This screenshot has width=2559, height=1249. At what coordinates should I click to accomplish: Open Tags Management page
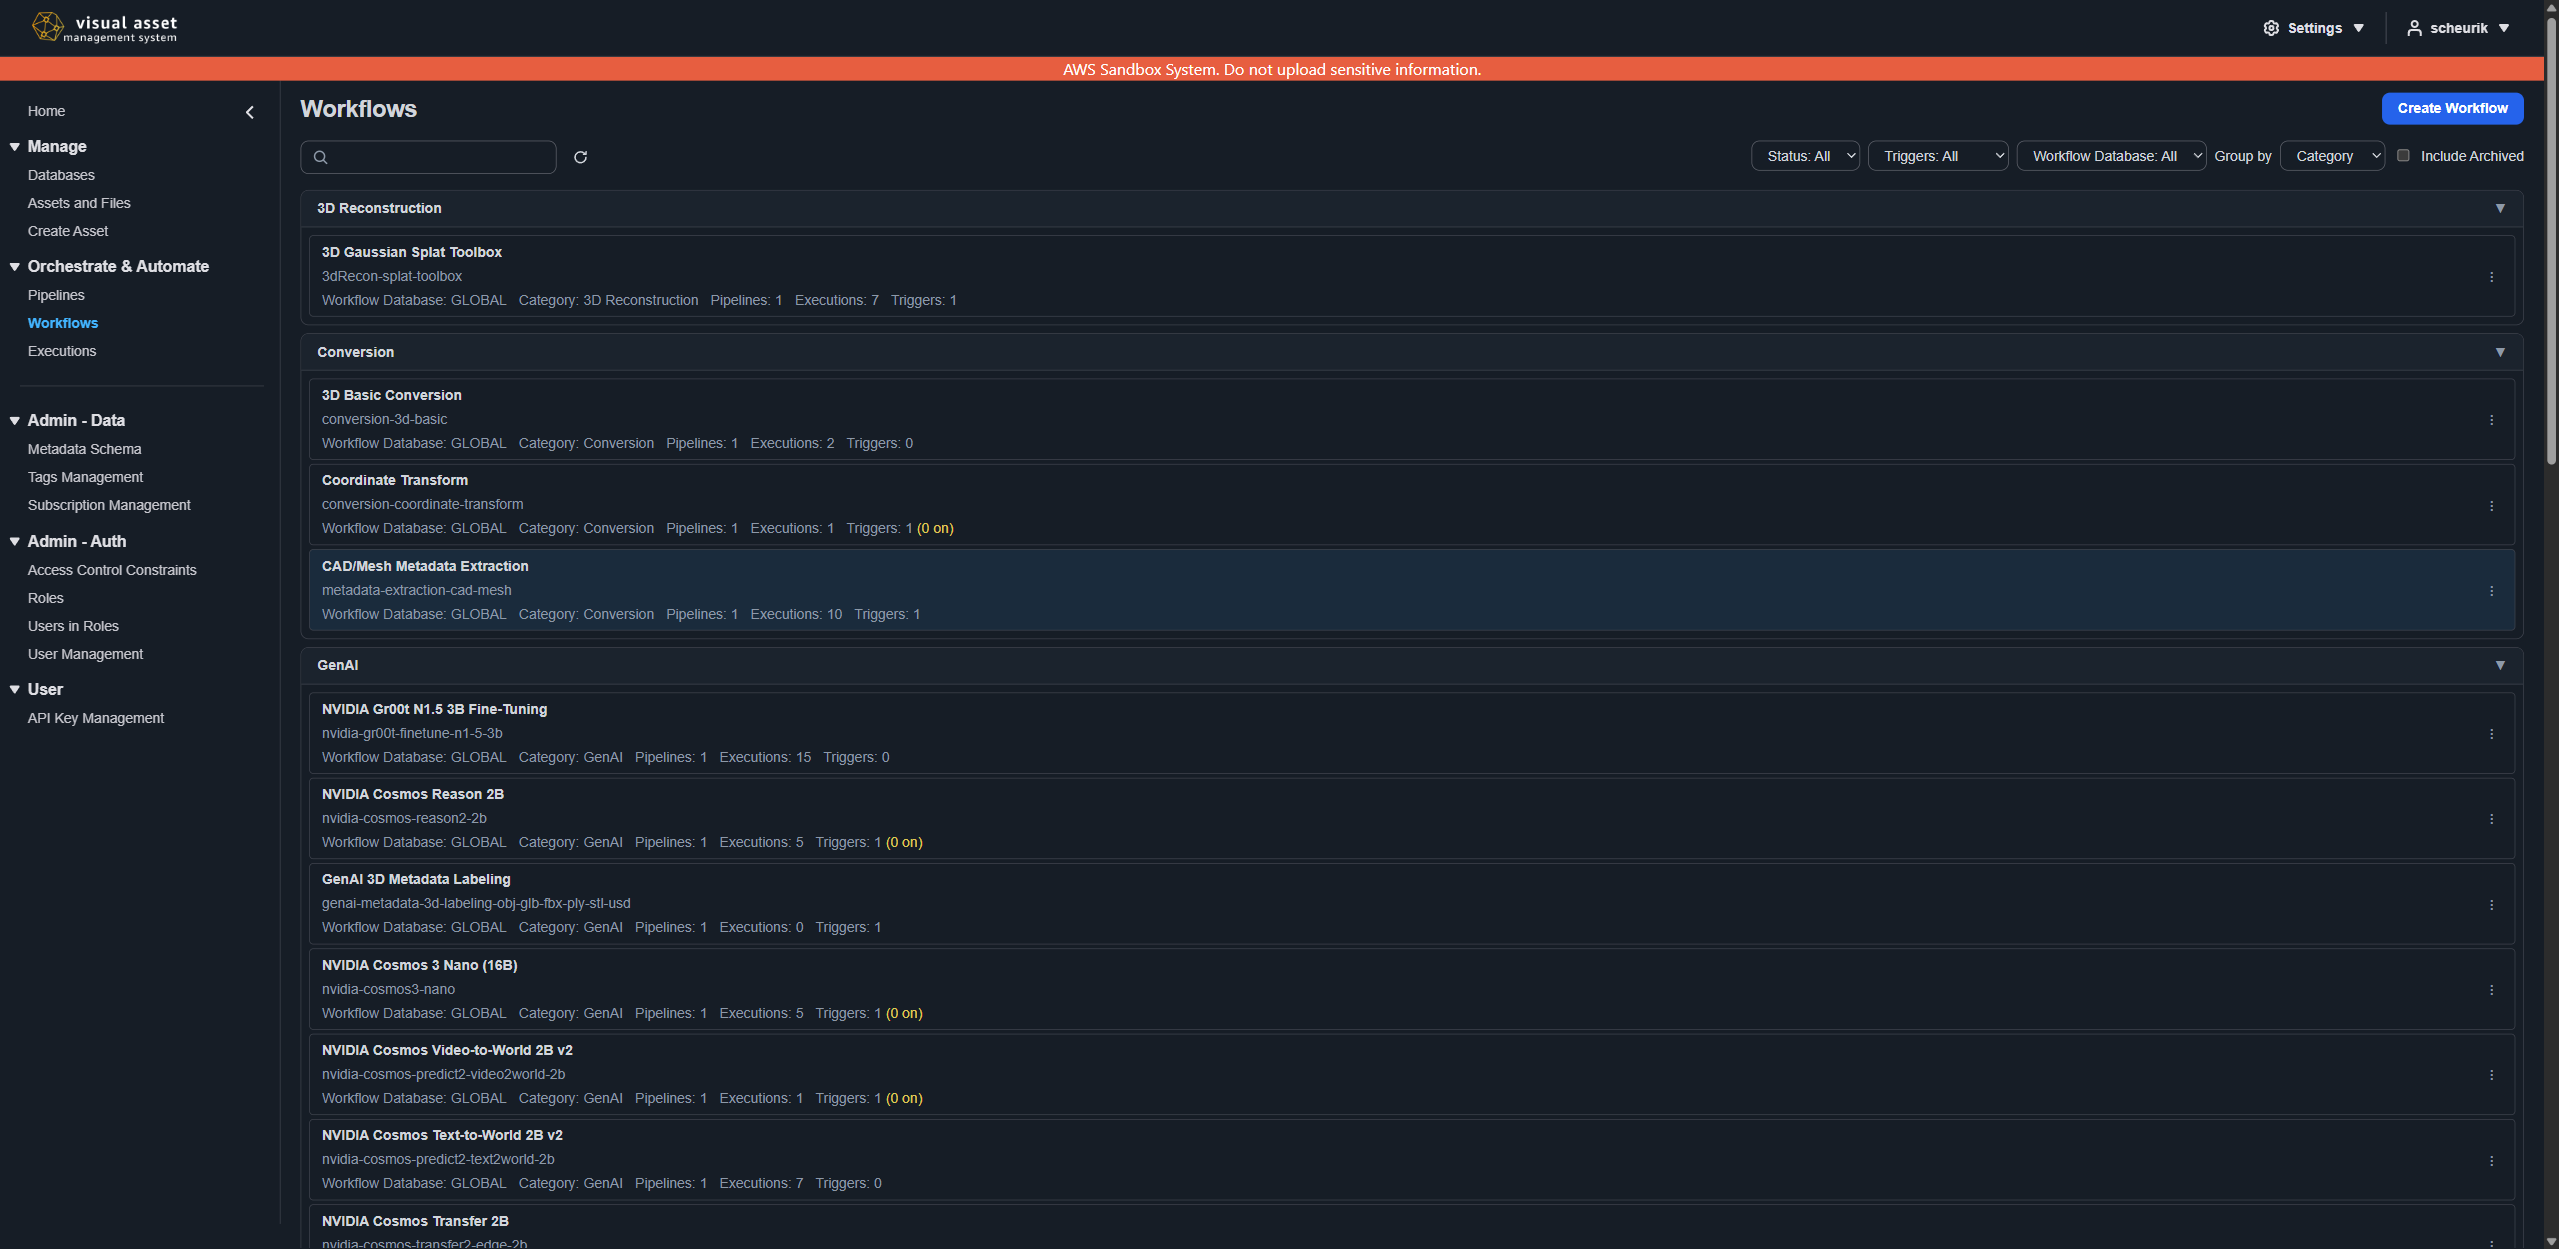pos(85,477)
